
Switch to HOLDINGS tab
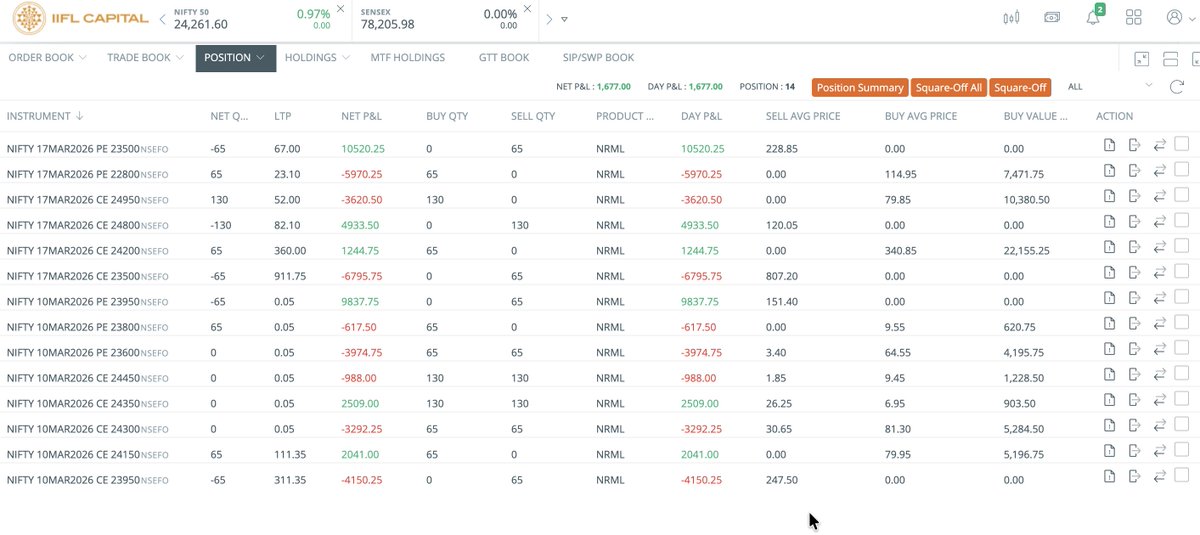click(x=310, y=58)
